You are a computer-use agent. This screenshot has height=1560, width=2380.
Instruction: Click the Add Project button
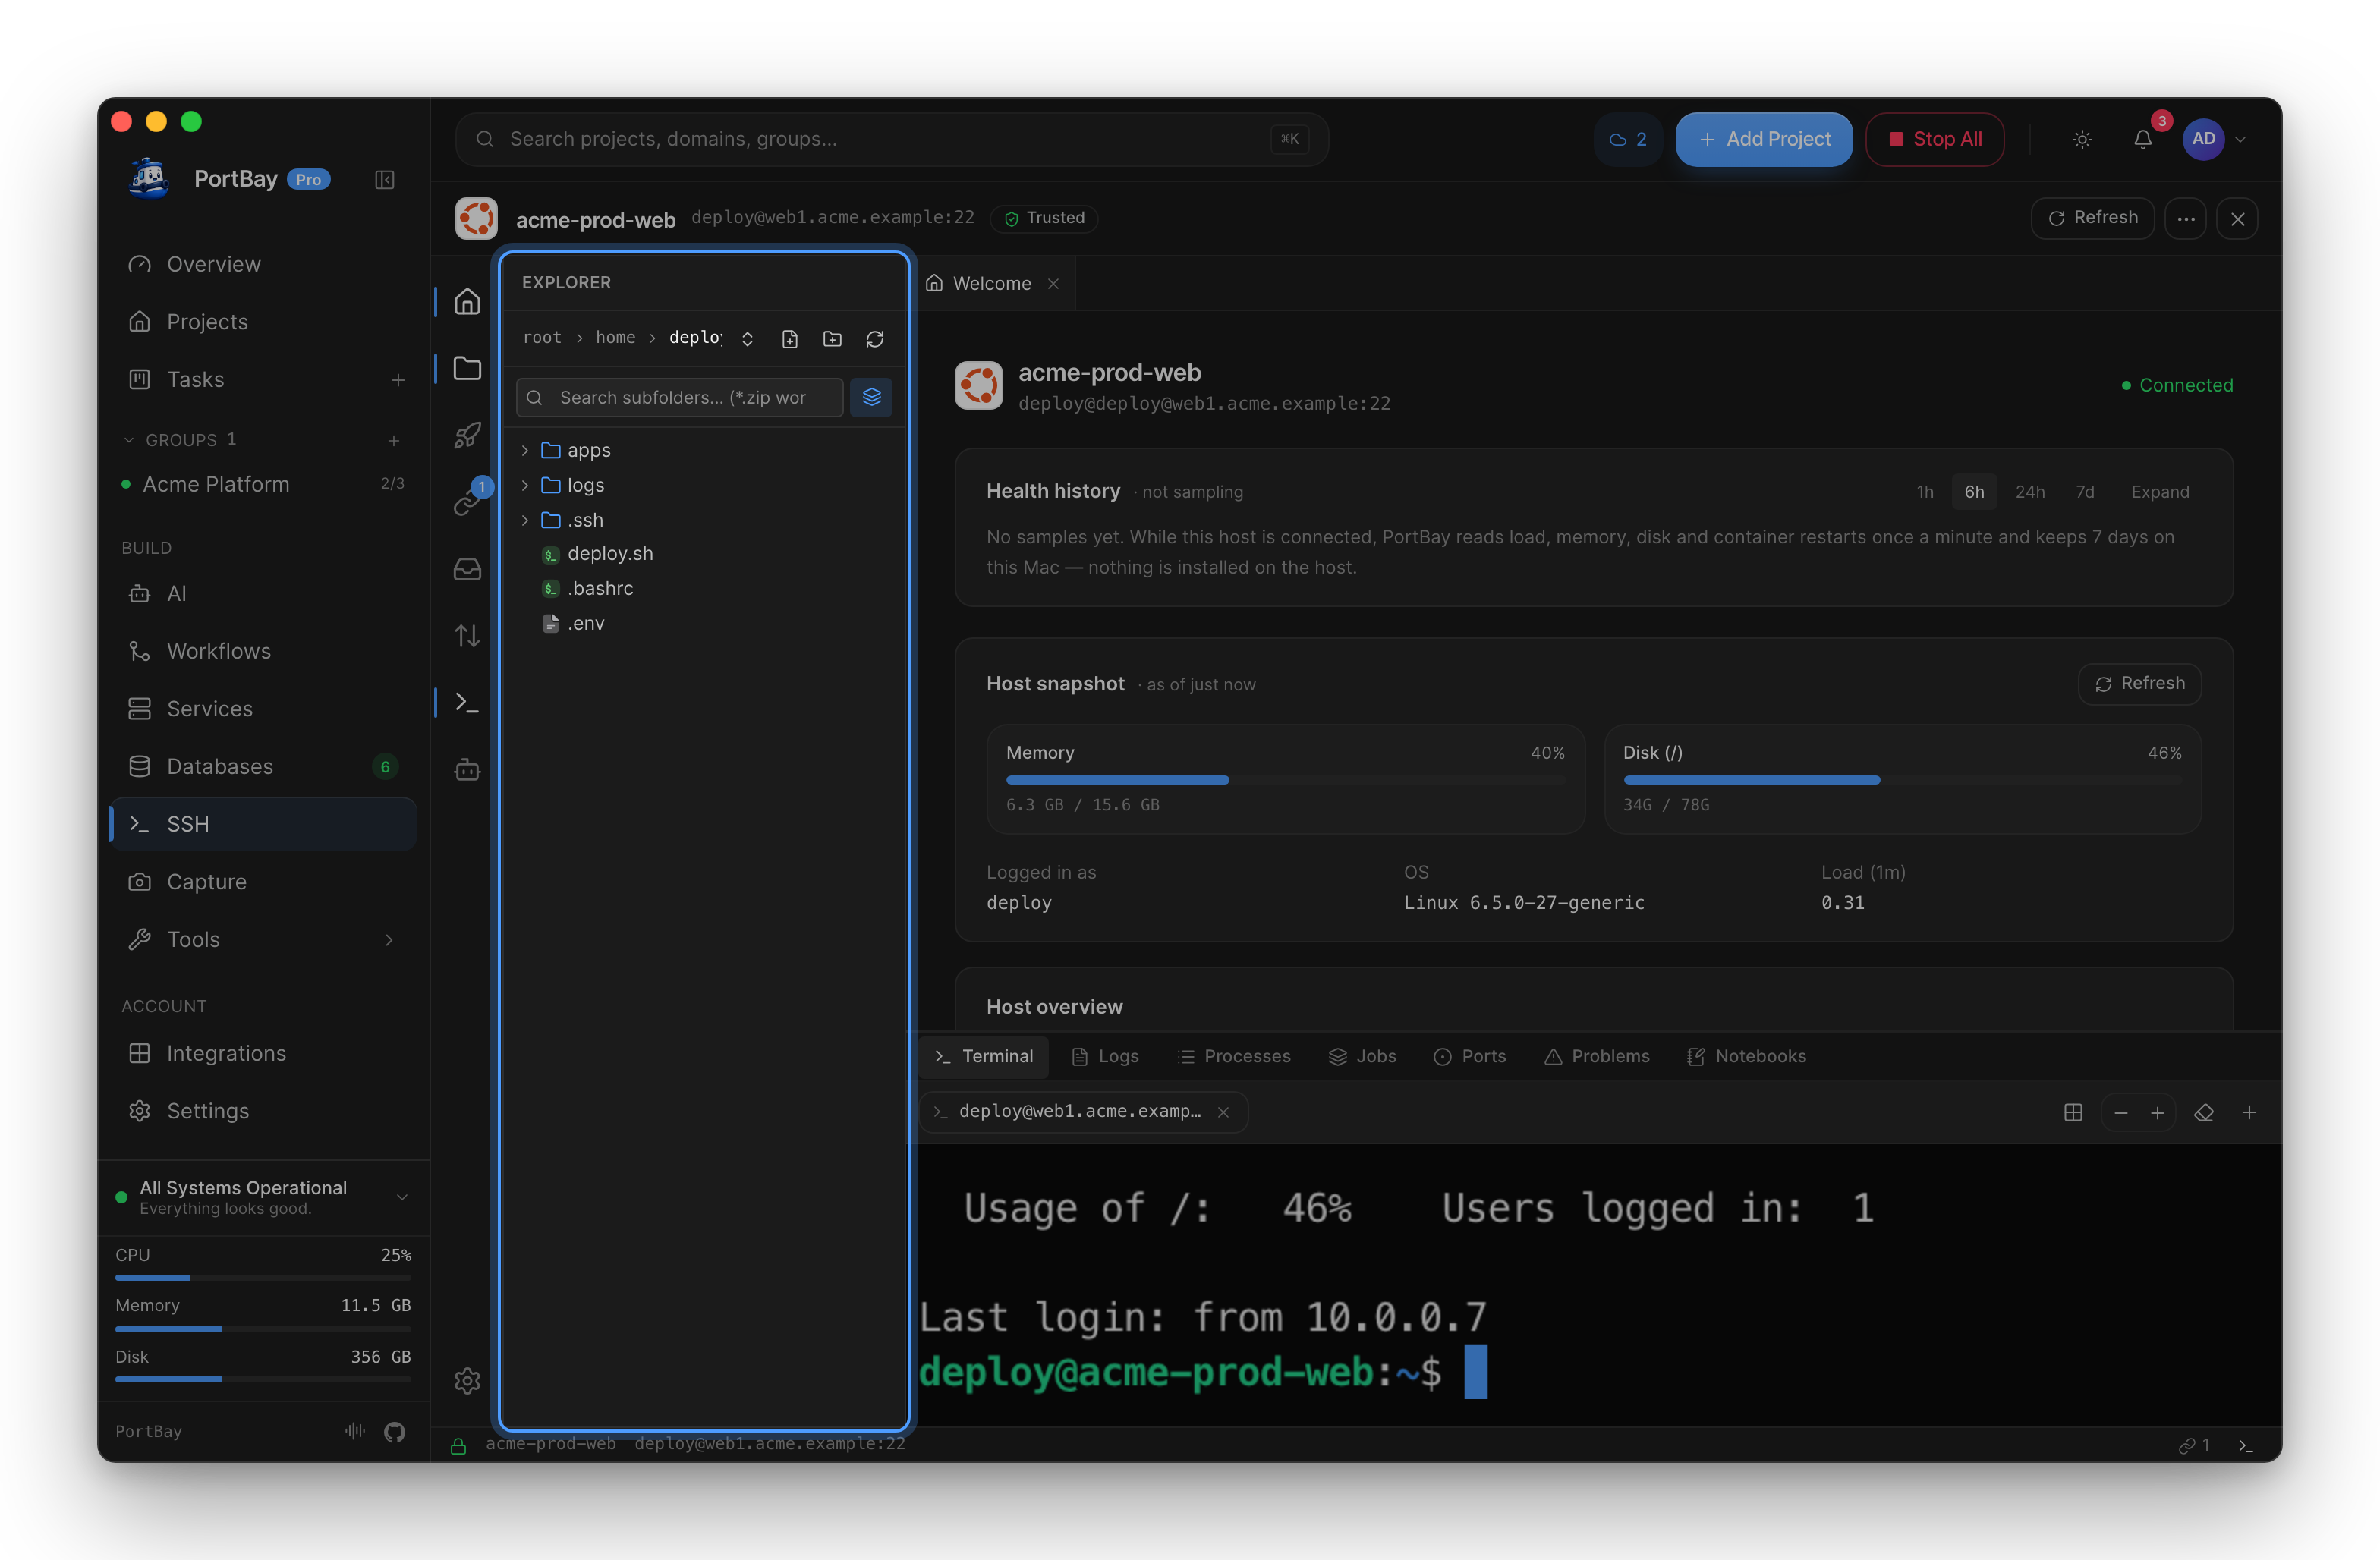tap(1764, 139)
